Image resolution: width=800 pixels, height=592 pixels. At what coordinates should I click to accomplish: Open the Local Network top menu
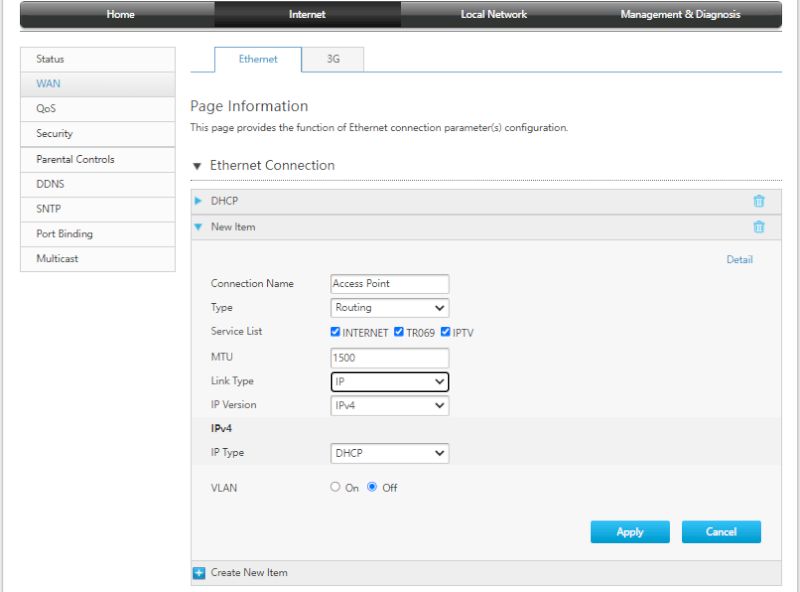coord(493,14)
